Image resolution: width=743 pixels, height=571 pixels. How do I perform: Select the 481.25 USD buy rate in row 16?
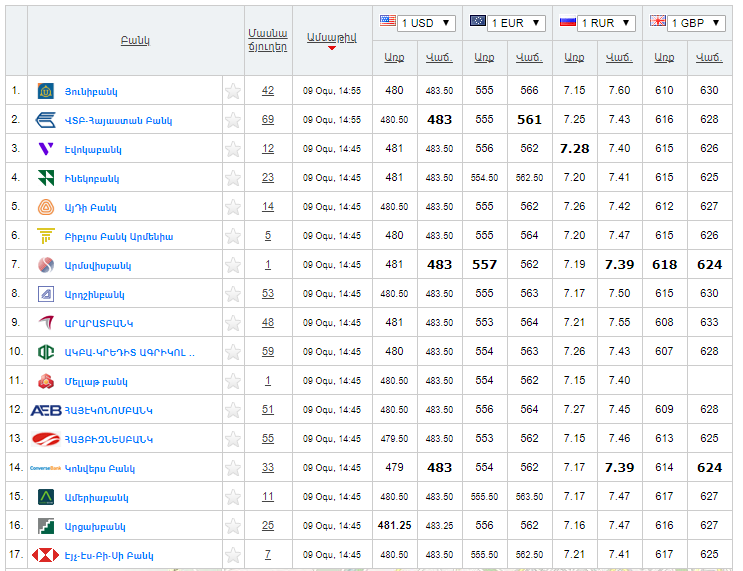coord(394,526)
